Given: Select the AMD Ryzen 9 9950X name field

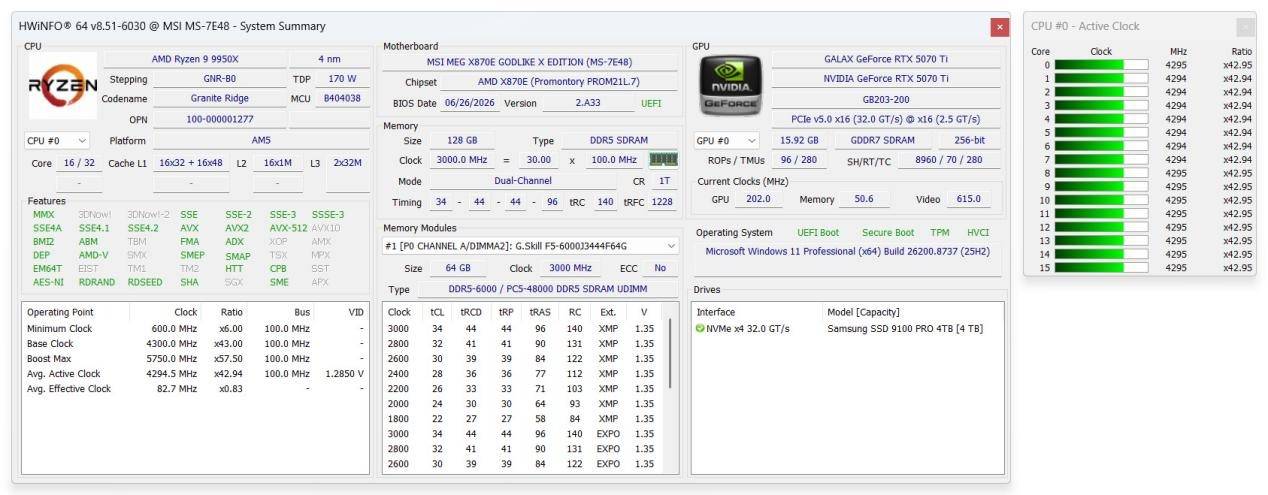Looking at the screenshot, I should click(x=195, y=60).
